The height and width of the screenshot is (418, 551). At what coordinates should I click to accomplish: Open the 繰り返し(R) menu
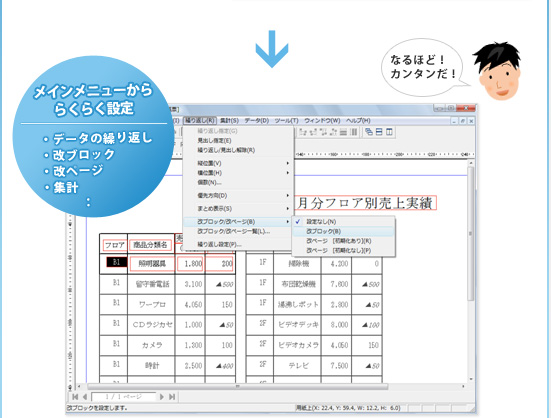click(x=200, y=120)
